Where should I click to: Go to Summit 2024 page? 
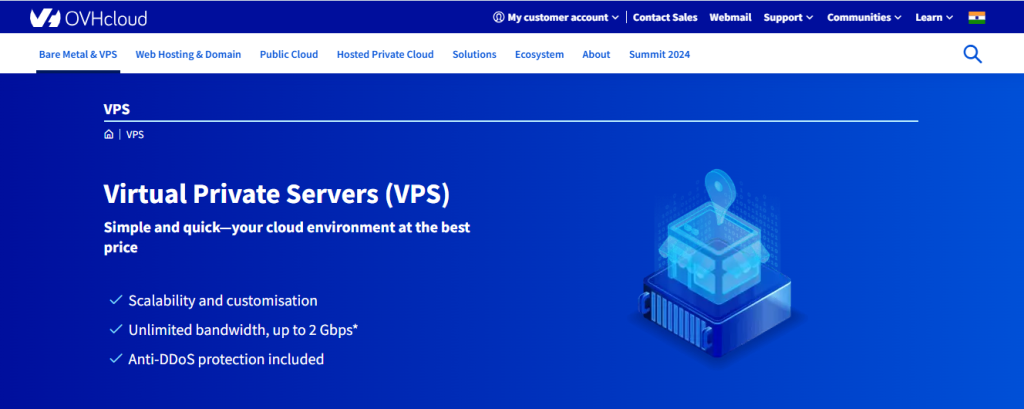[x=659, y=55]
